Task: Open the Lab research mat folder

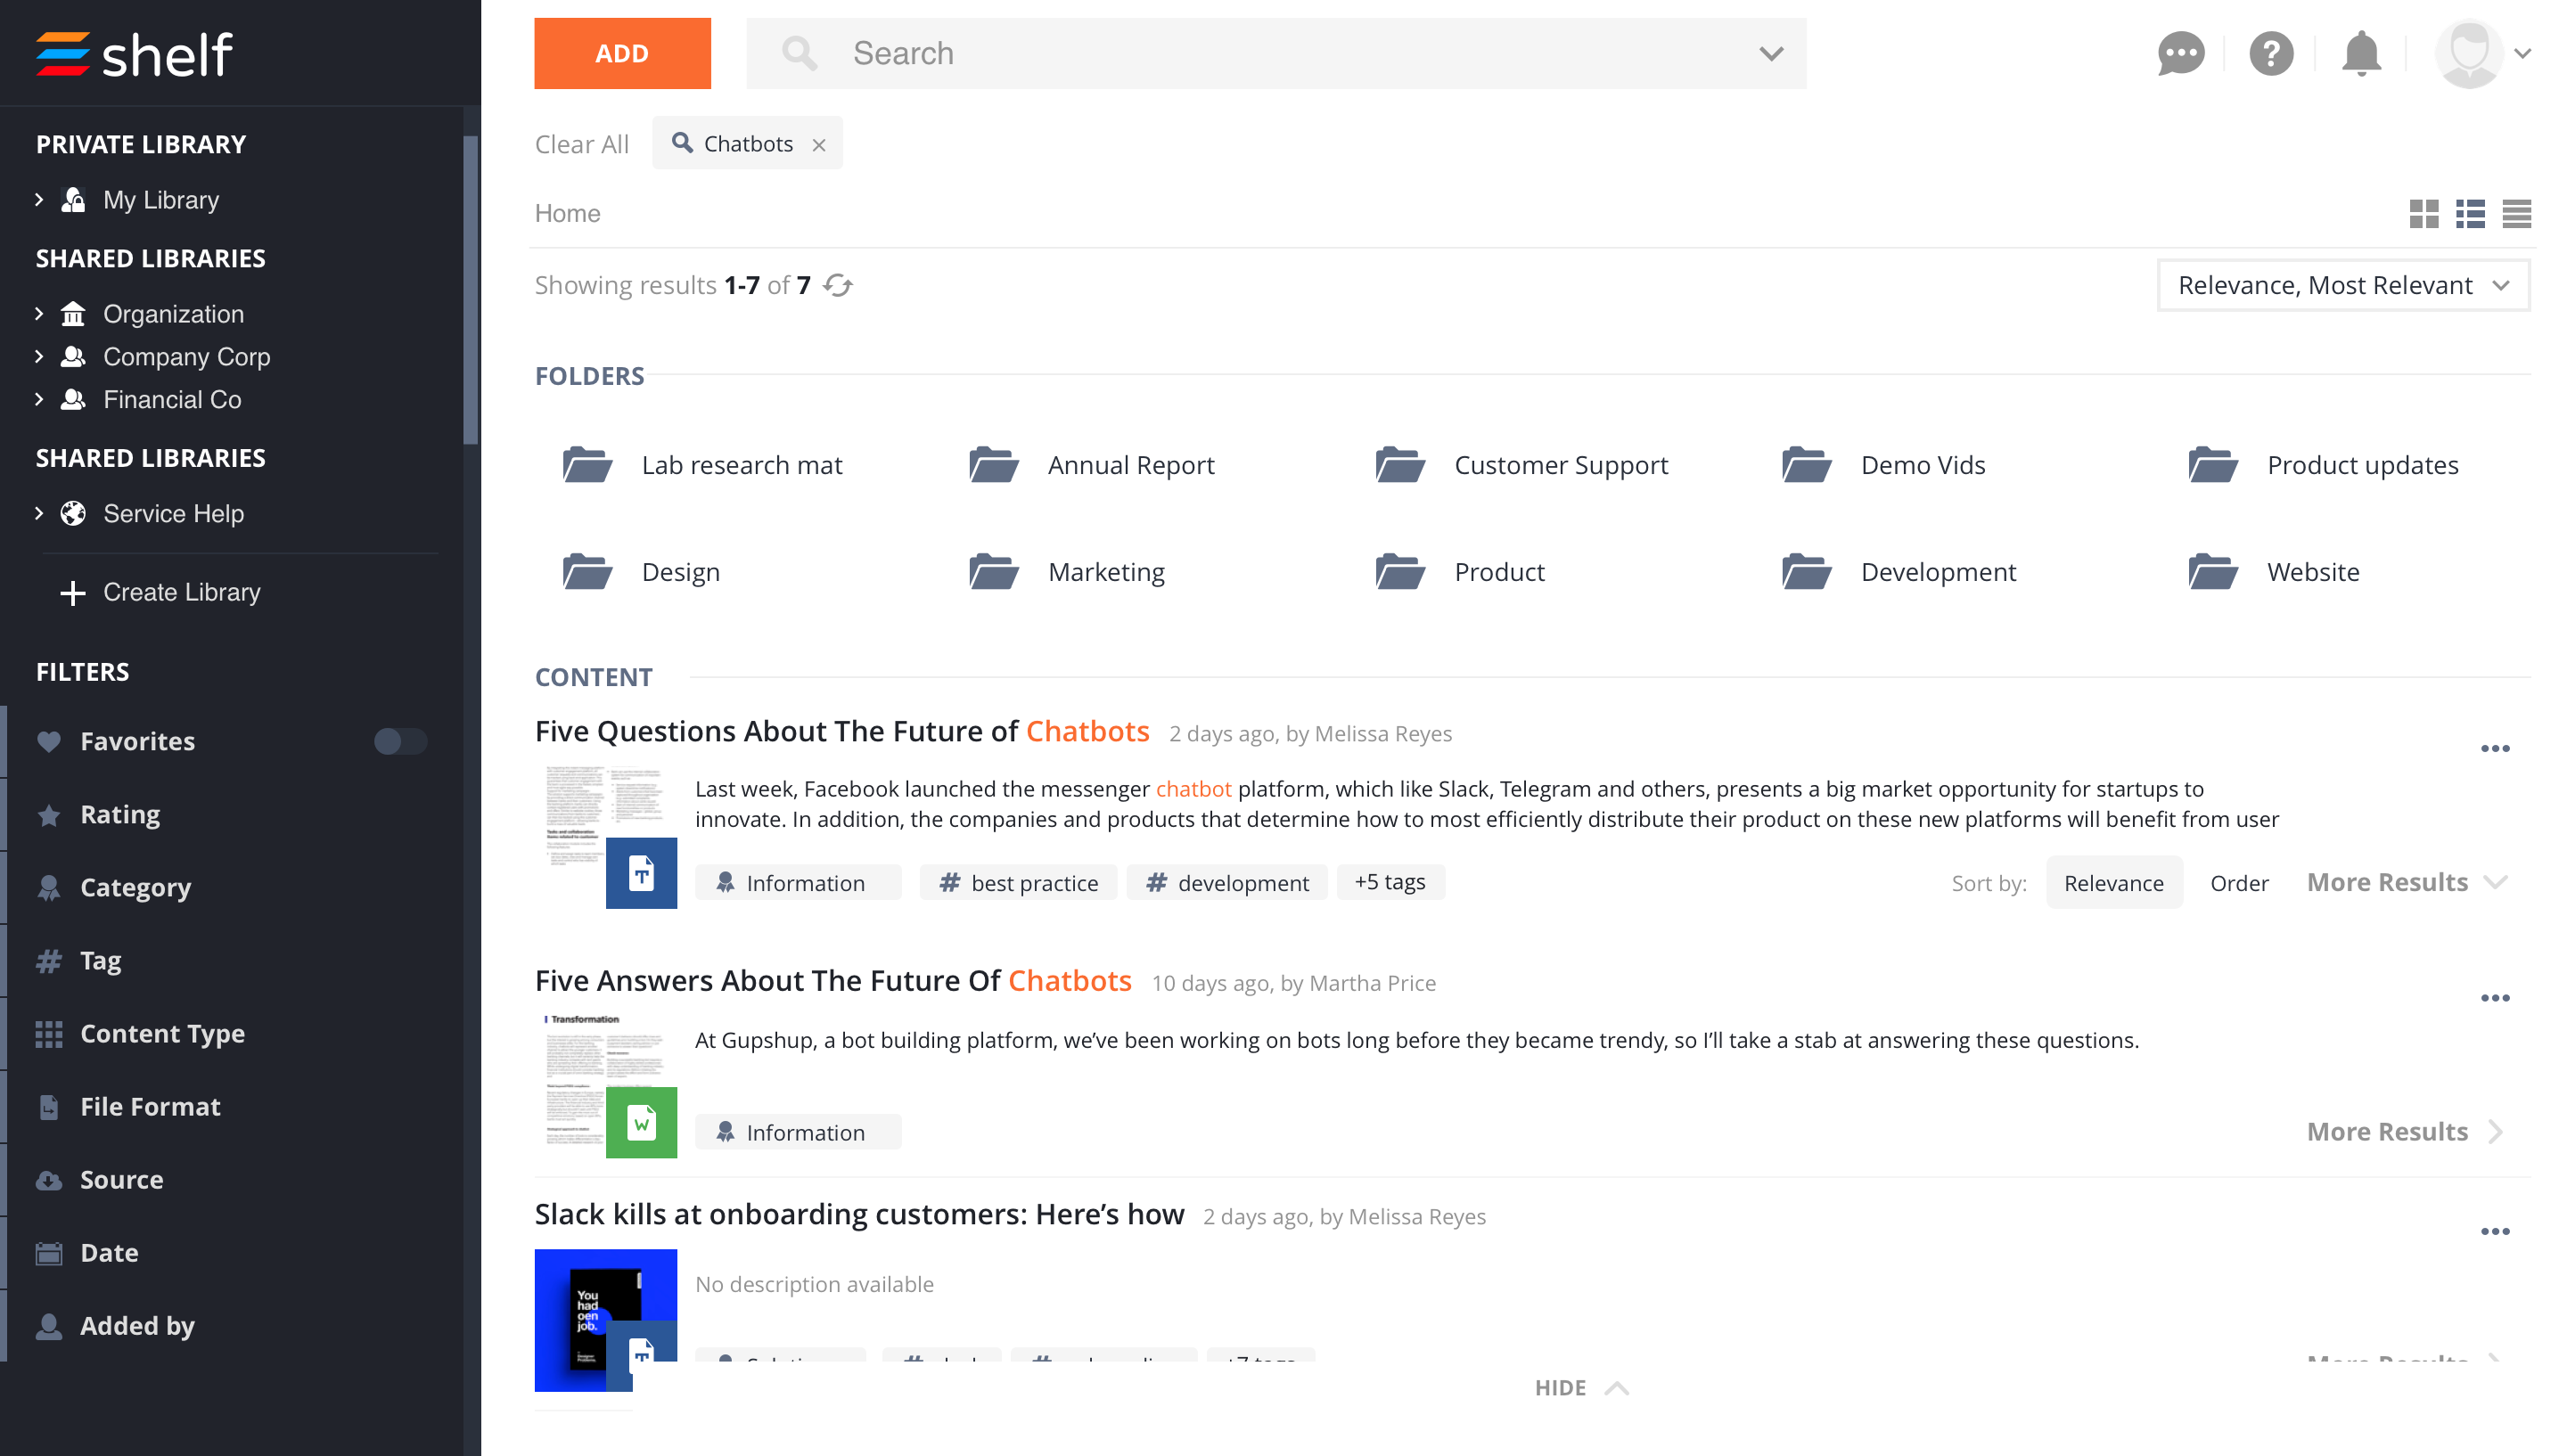Action: tap(702, 465)
